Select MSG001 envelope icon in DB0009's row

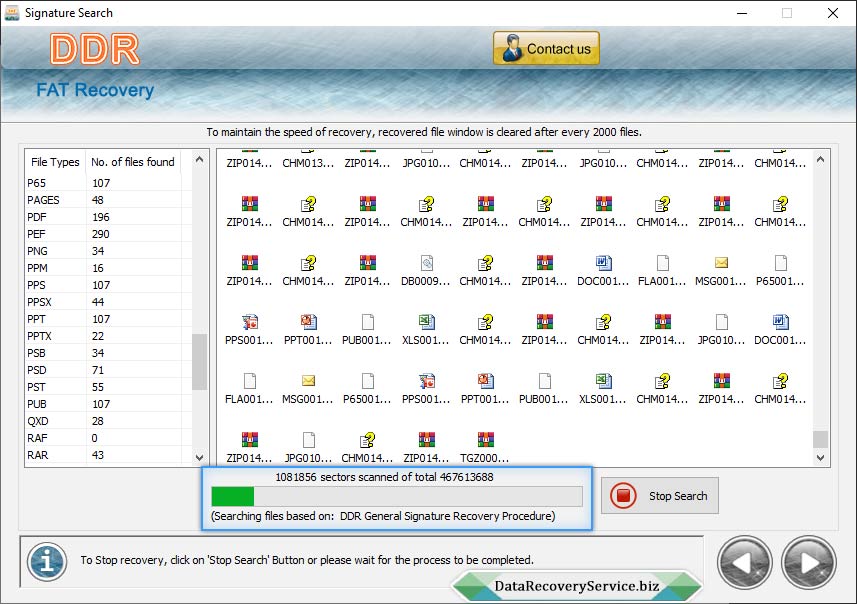coord(721,263)
